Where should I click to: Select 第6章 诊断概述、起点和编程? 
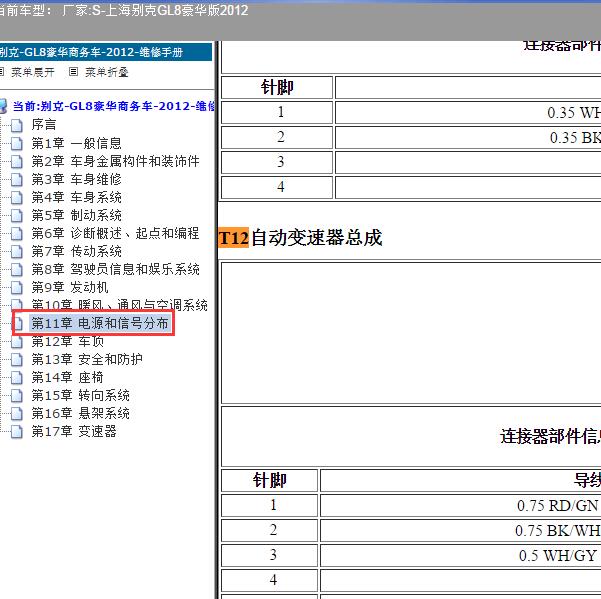click(115, 233)
